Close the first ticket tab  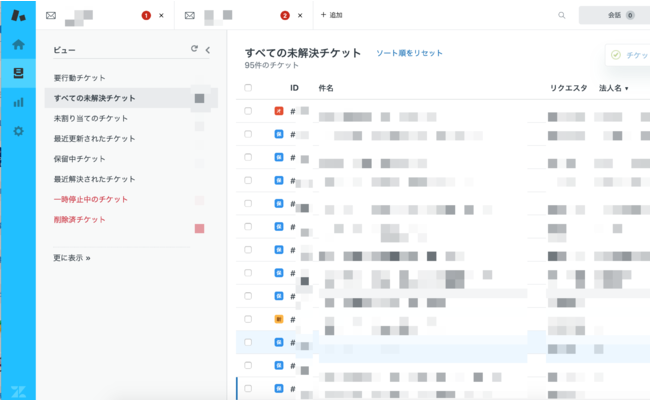pos(161,15)
